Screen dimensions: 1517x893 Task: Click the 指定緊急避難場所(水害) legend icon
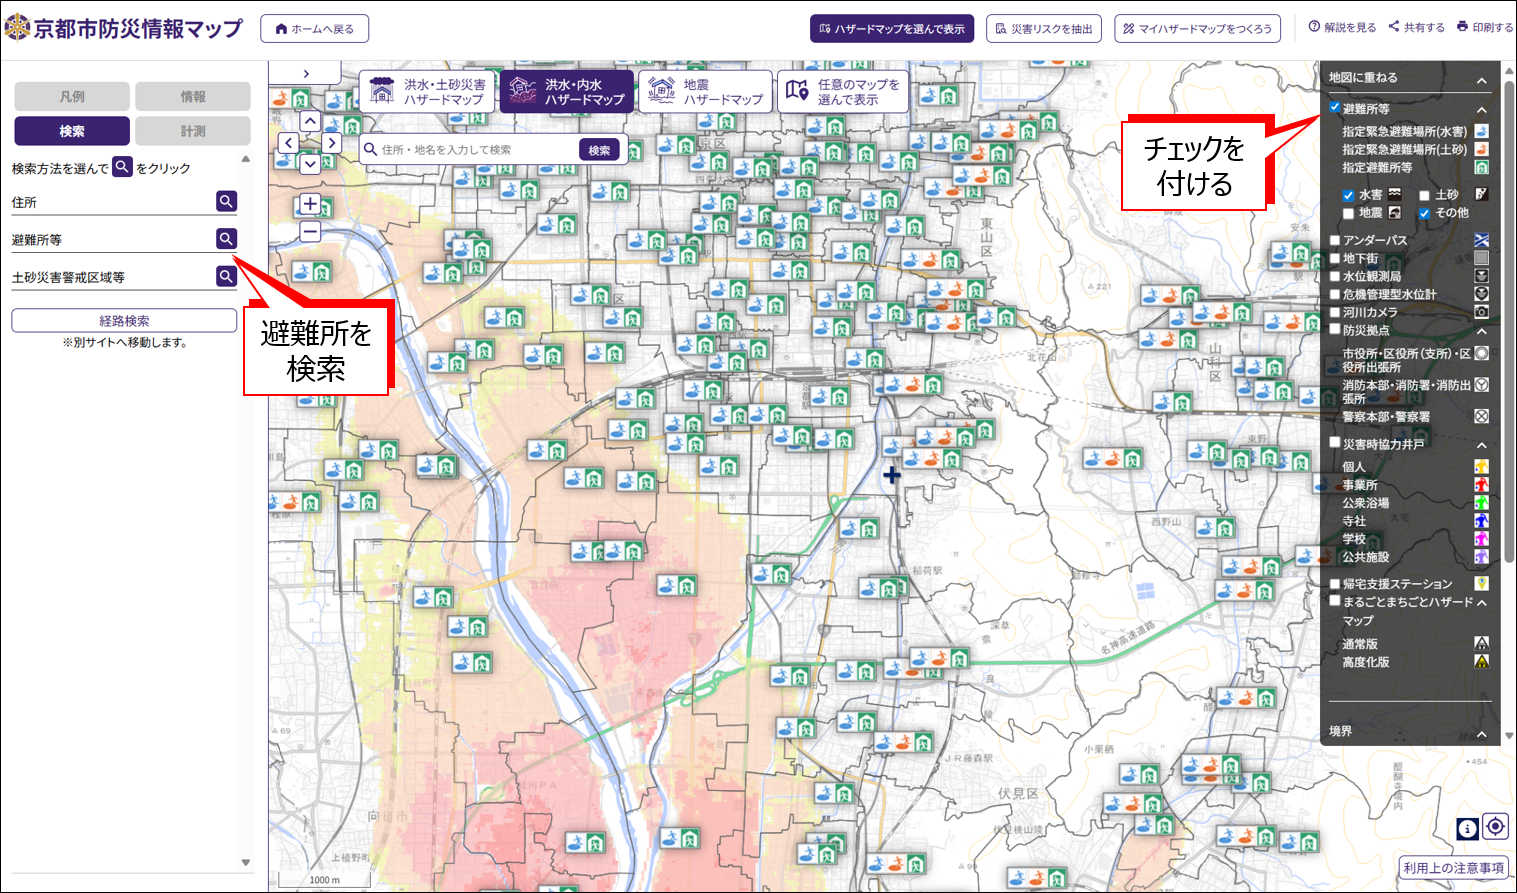click(1481, 131)
